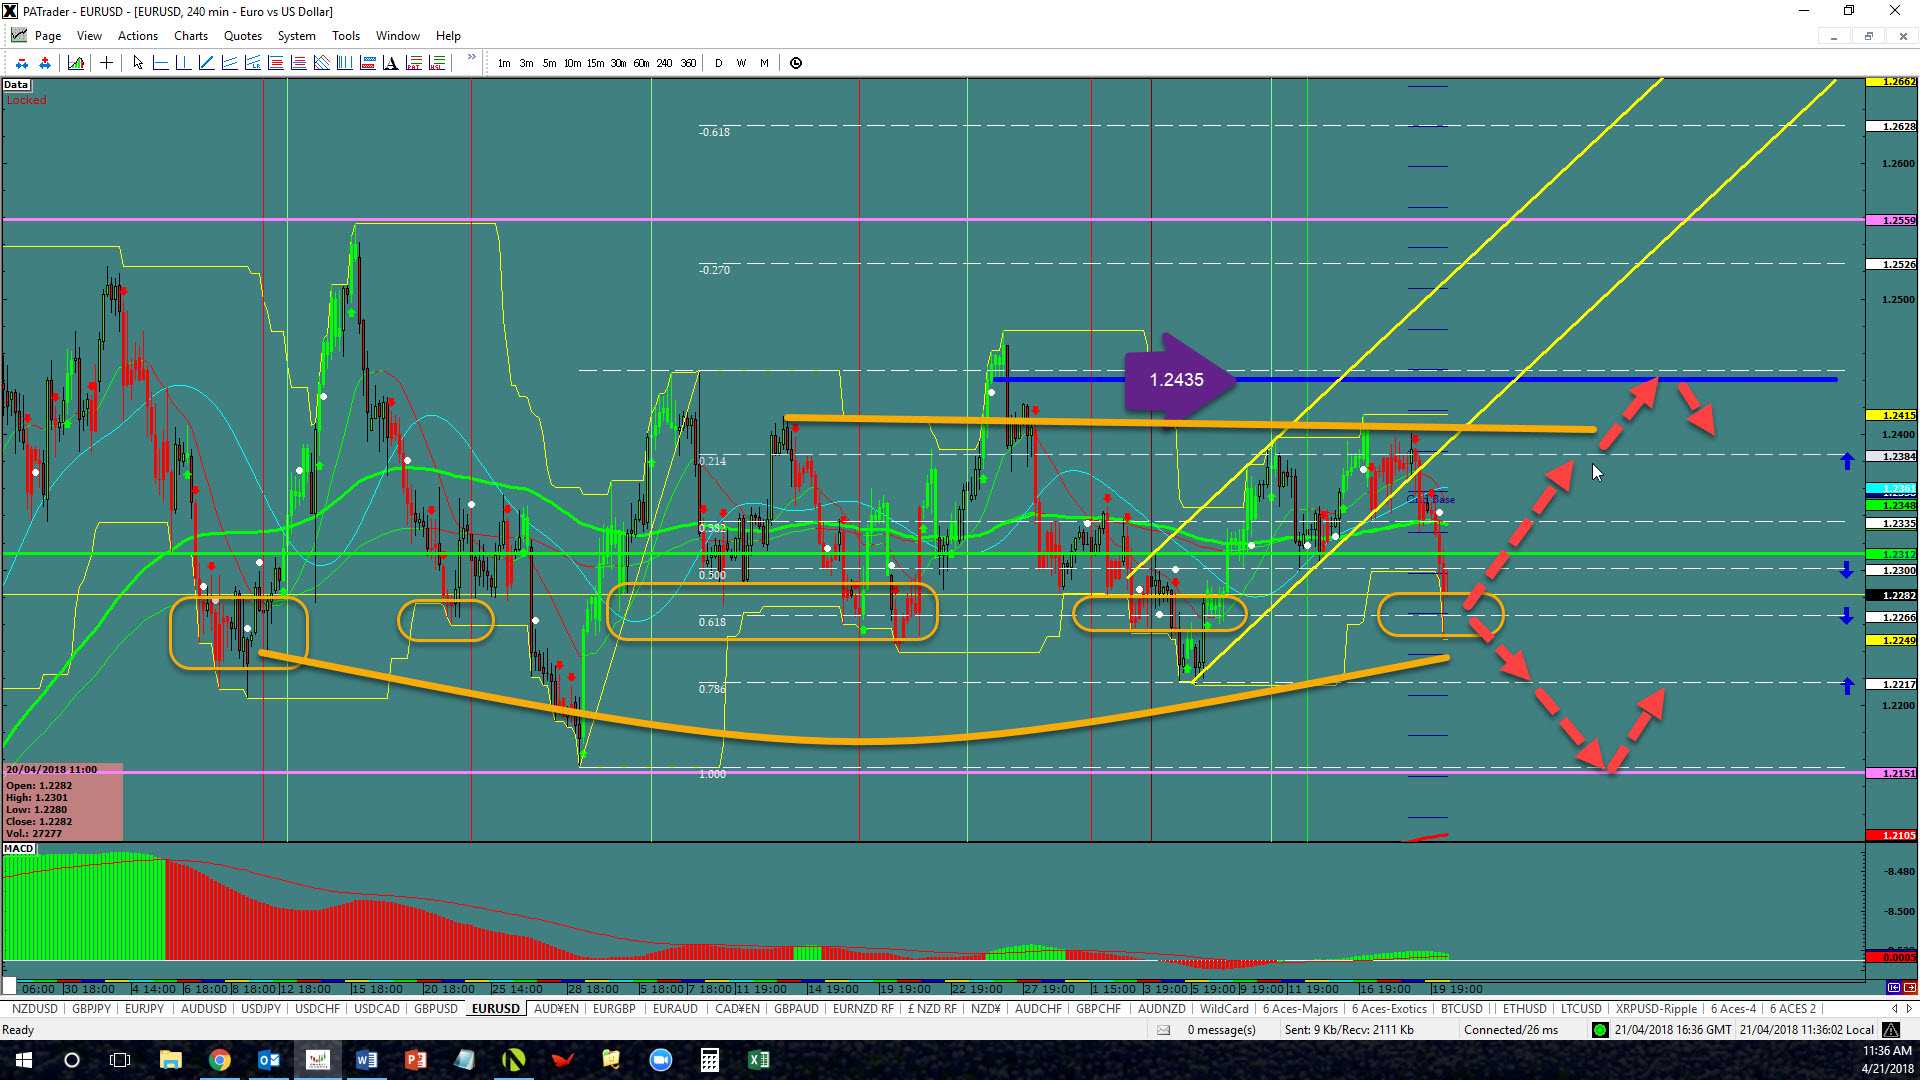Switch to the BTCUSD chart tab
Viewport: 1920px width, 1080px height.
(1462, 1009)
